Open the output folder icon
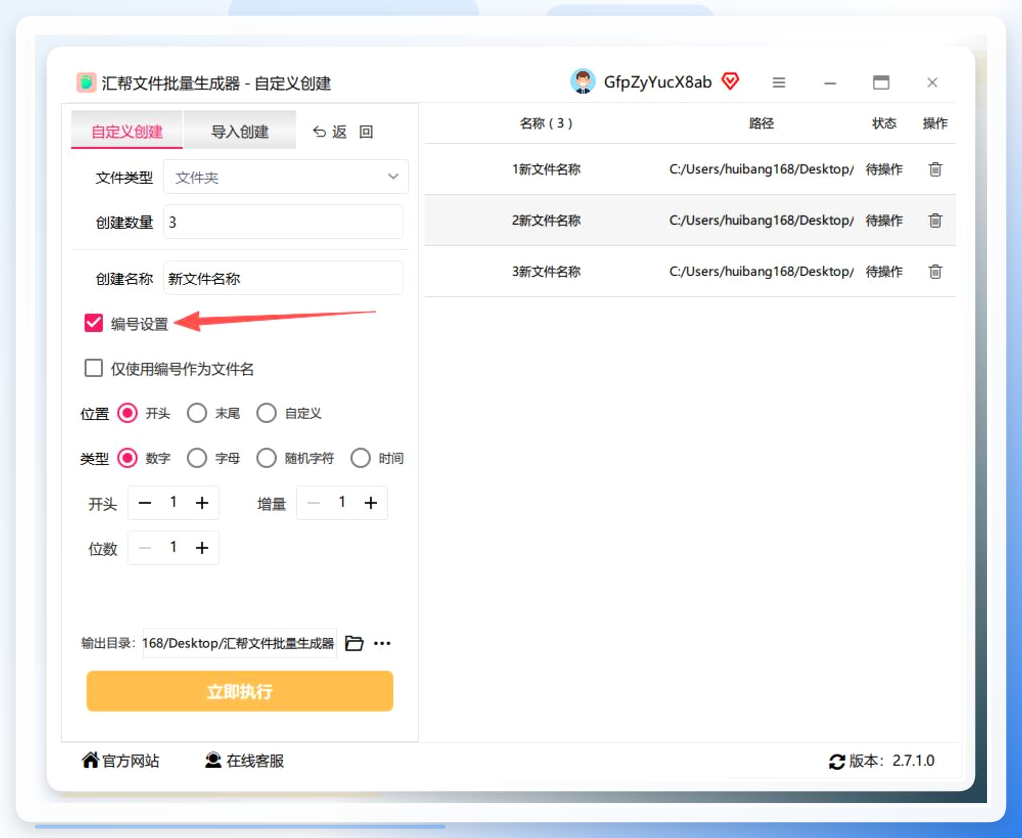The width and height of the screenshot is (1022, 838). (x=354, y=643)
